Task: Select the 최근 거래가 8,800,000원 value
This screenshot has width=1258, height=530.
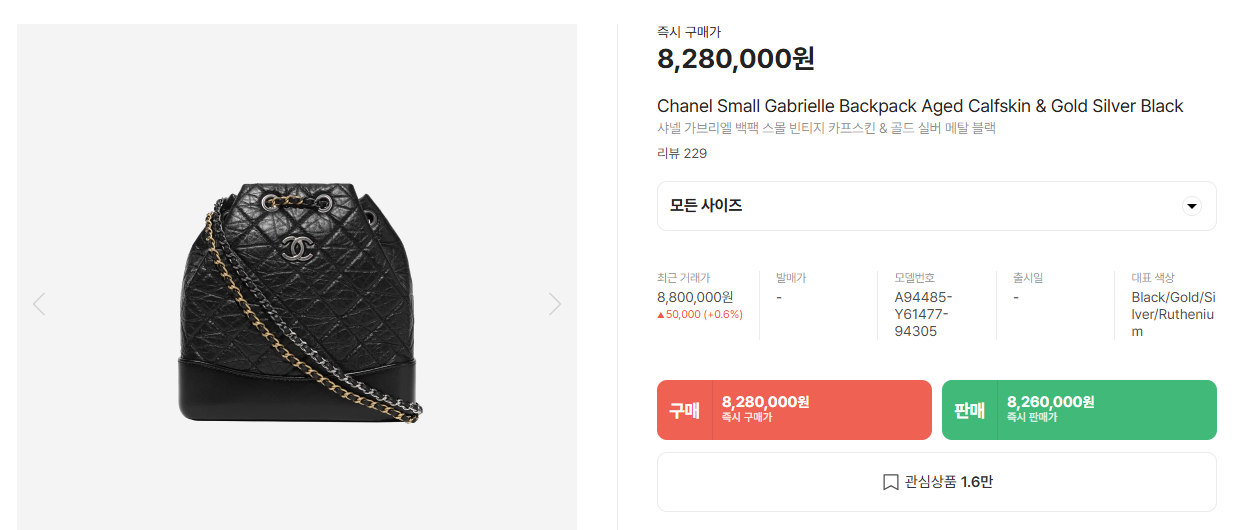Action: point(695,297)
